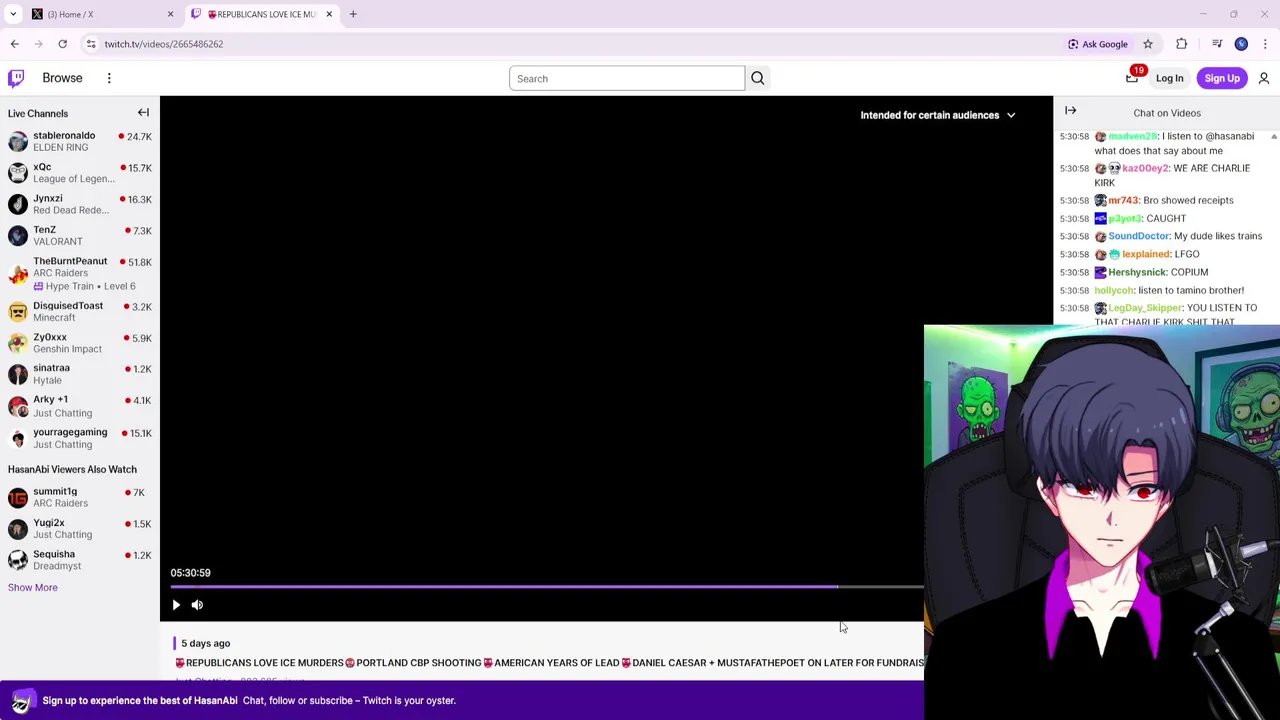
Task: Open a new browser tab
Action: coord(353,14)
